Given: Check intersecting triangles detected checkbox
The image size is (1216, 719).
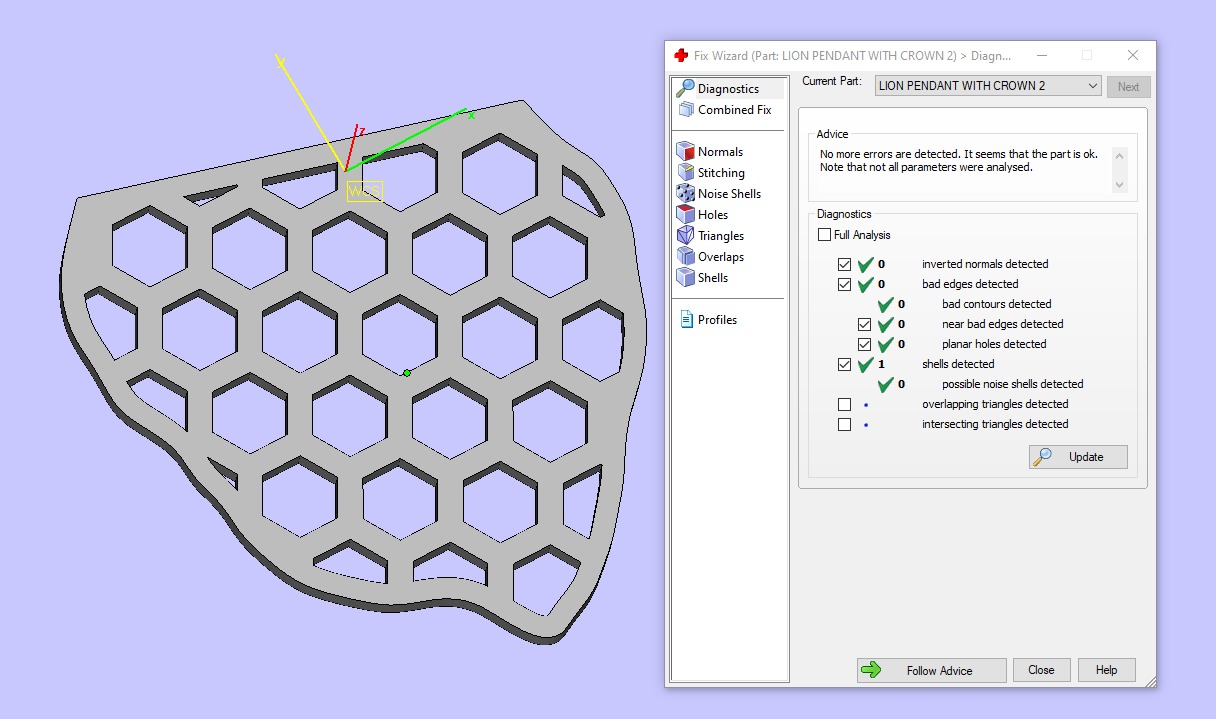Looking at the screenshot, I should coord(844,425).
